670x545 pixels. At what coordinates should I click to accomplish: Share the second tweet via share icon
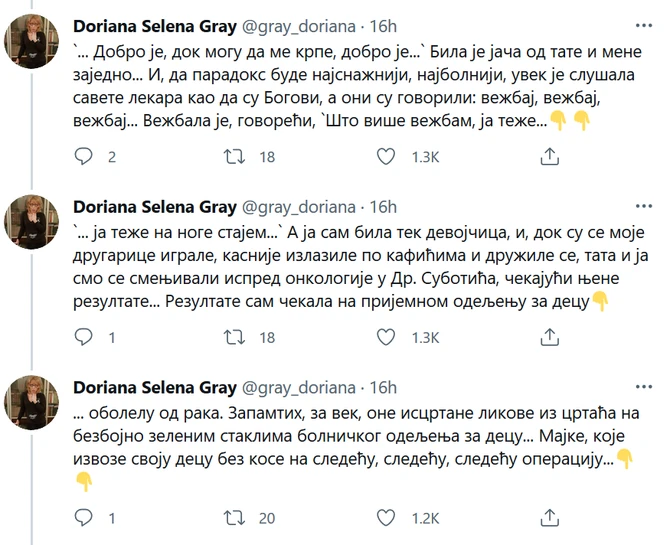pyautogui.click(x=548, y=338)
